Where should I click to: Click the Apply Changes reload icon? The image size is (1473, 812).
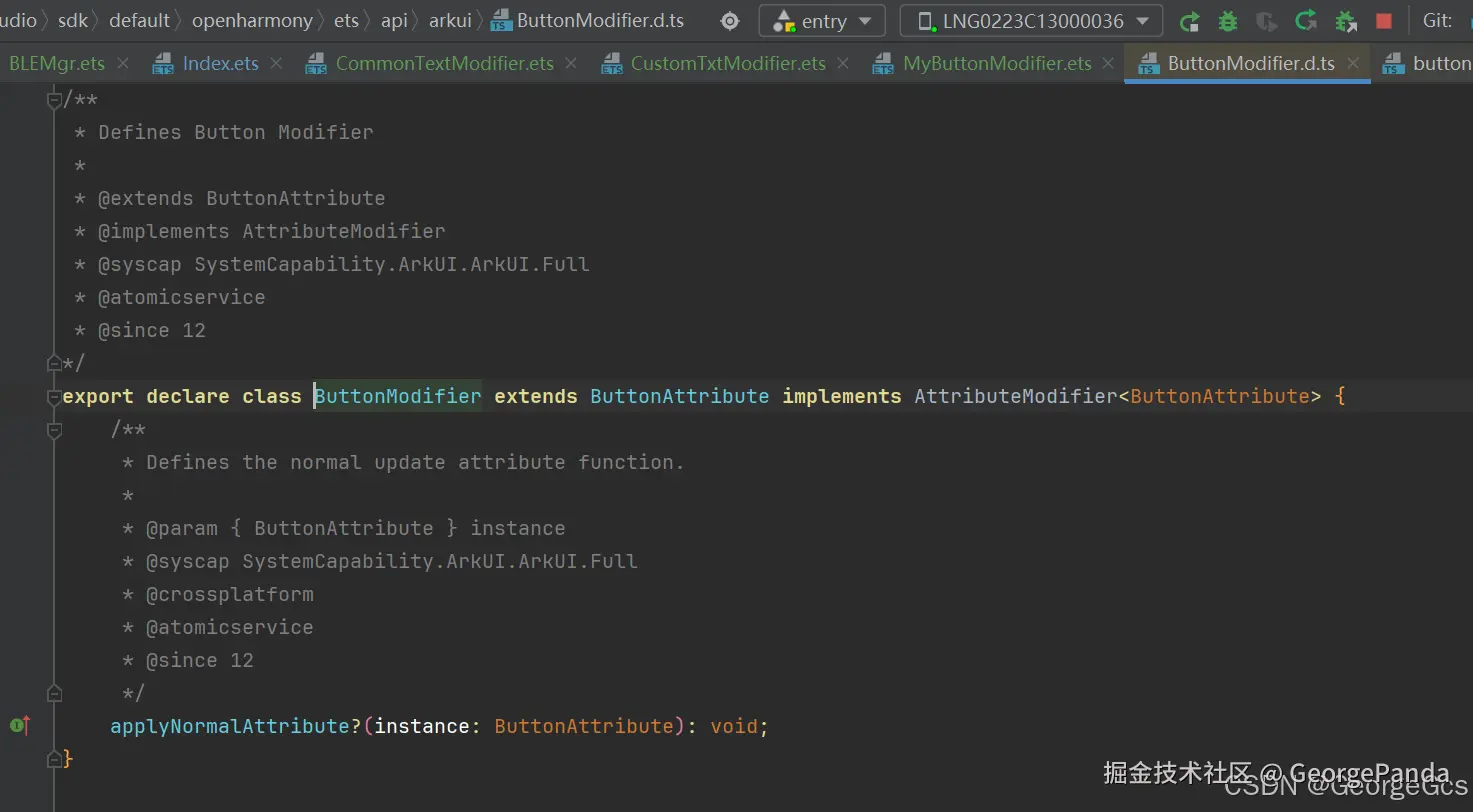tap(1306, 21)
